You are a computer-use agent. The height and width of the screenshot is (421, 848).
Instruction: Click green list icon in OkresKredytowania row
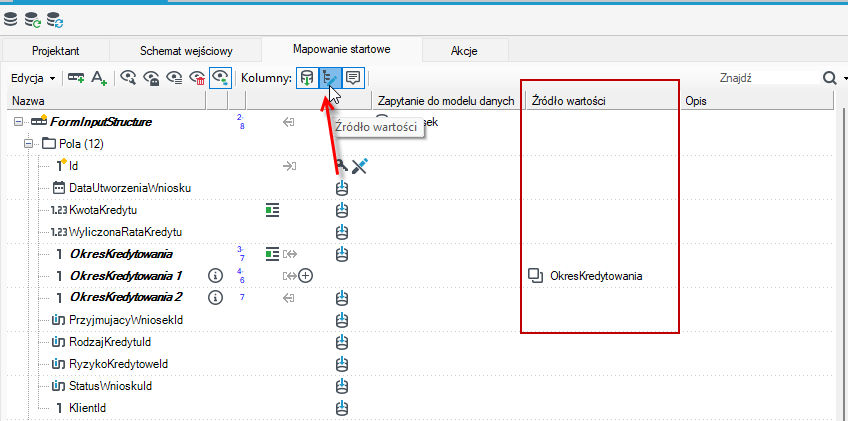[273, 254]
